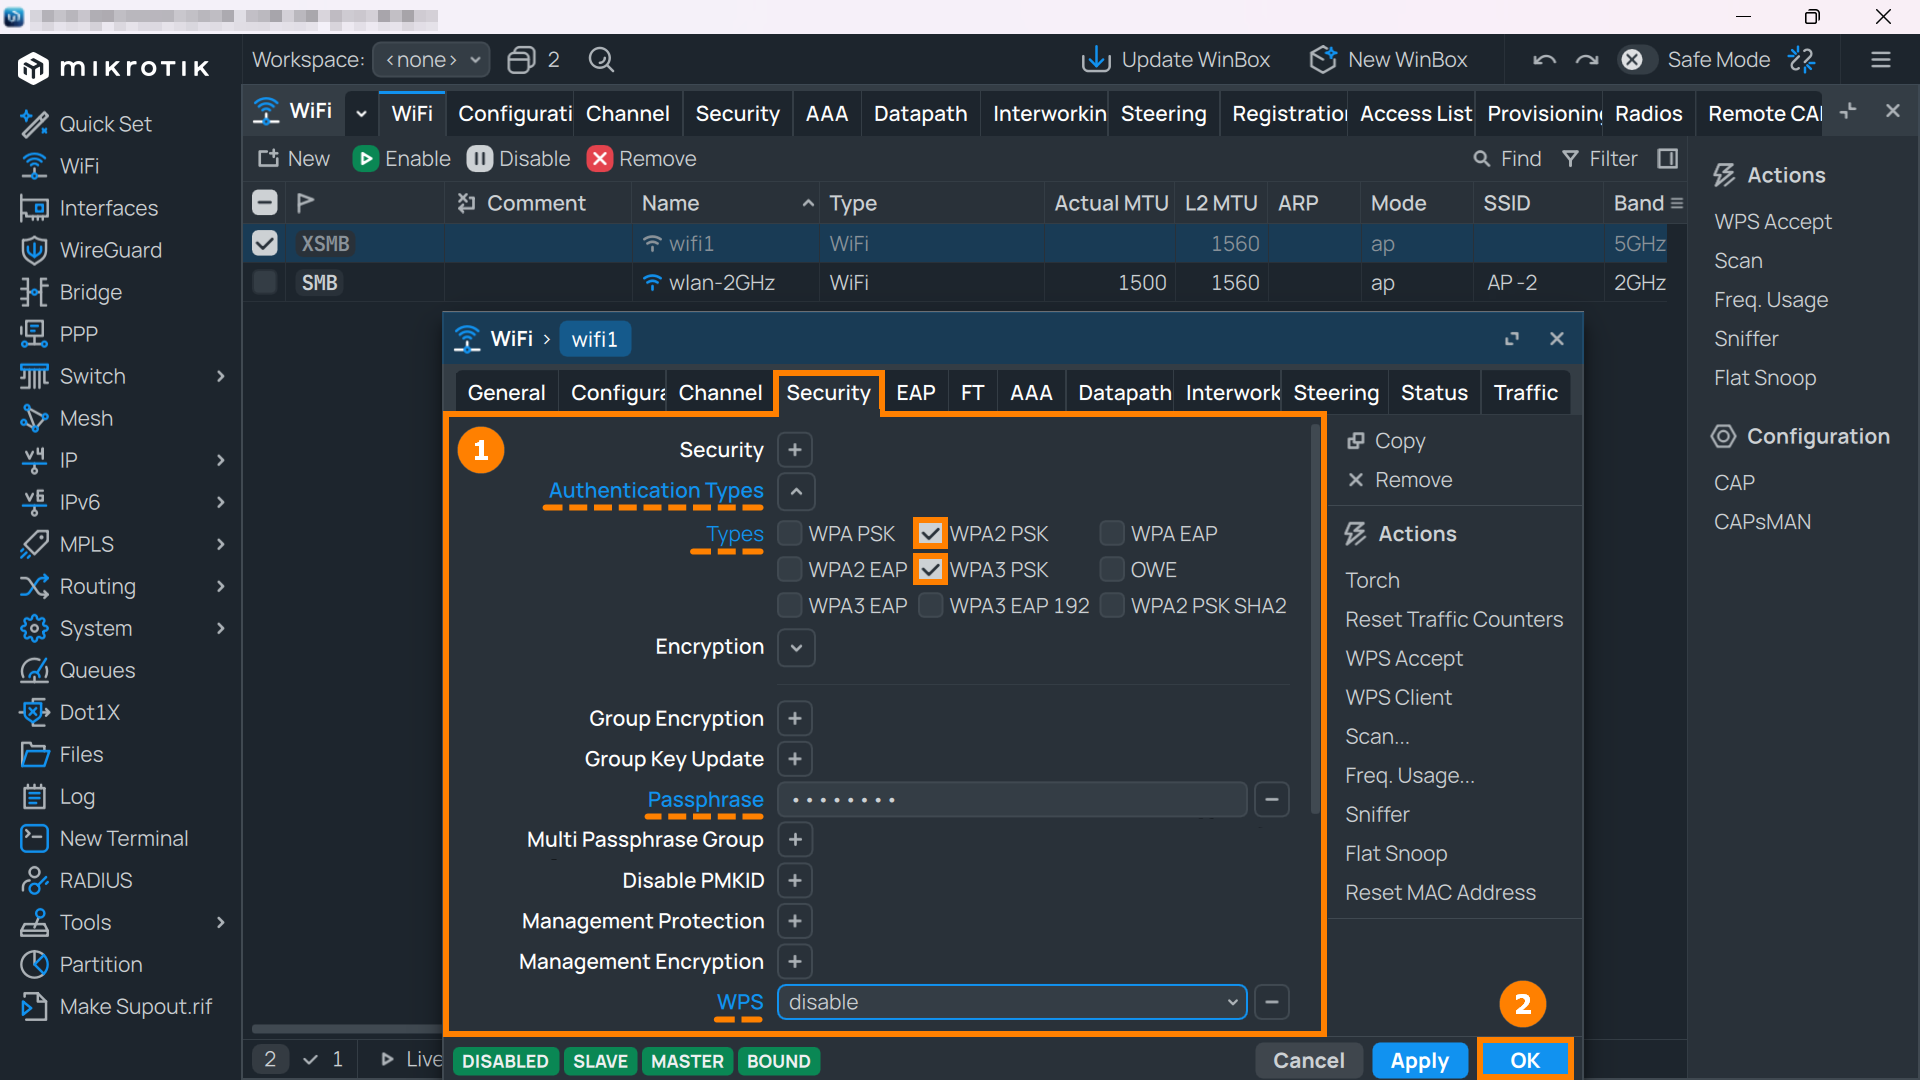Toggle the WPA2 PSK checkbox
The width and height of the screenshot is (1920, 1080).
[x=930, y=534]
